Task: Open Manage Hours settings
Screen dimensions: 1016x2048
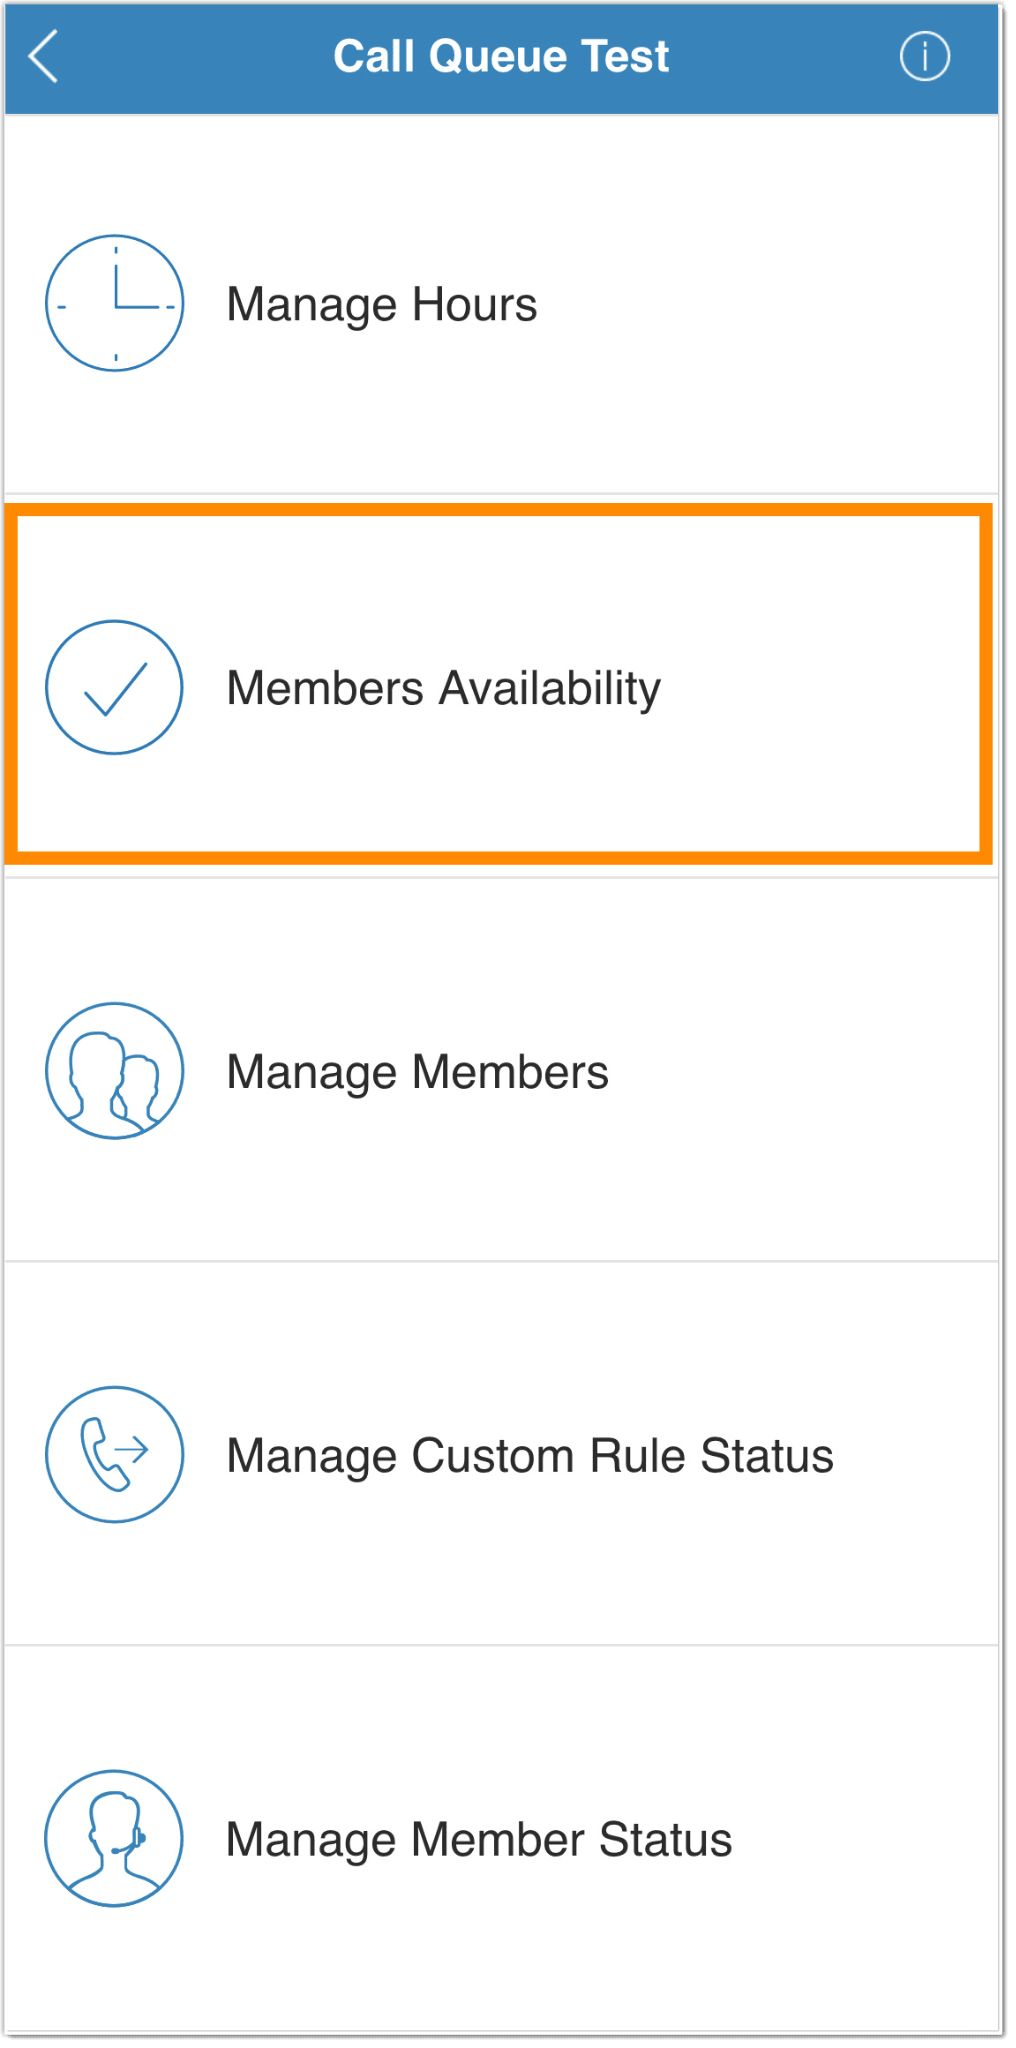Action: click(x=400, y=303)
